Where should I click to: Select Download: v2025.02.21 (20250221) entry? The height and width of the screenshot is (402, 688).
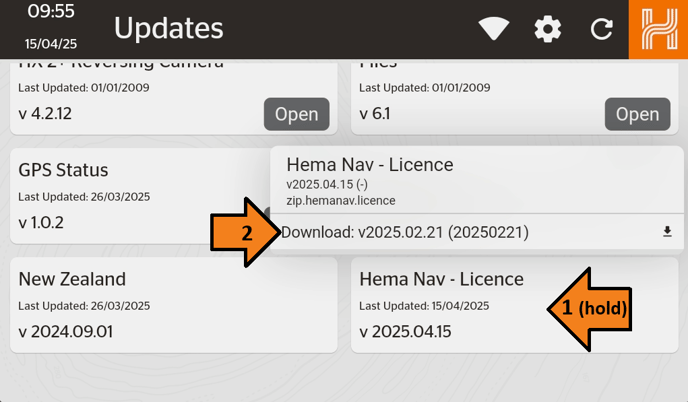tap(477, 232)
